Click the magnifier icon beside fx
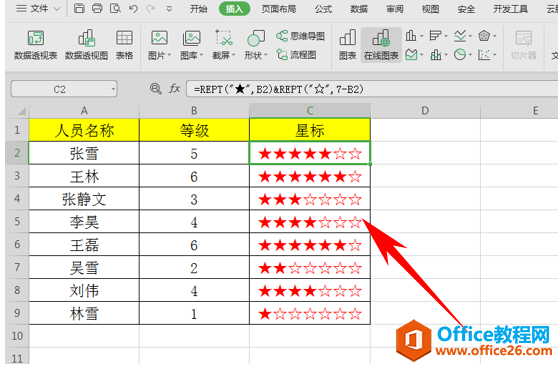This screenshot has width=559, height=368. pyautogui.click(x=155, y=88)
